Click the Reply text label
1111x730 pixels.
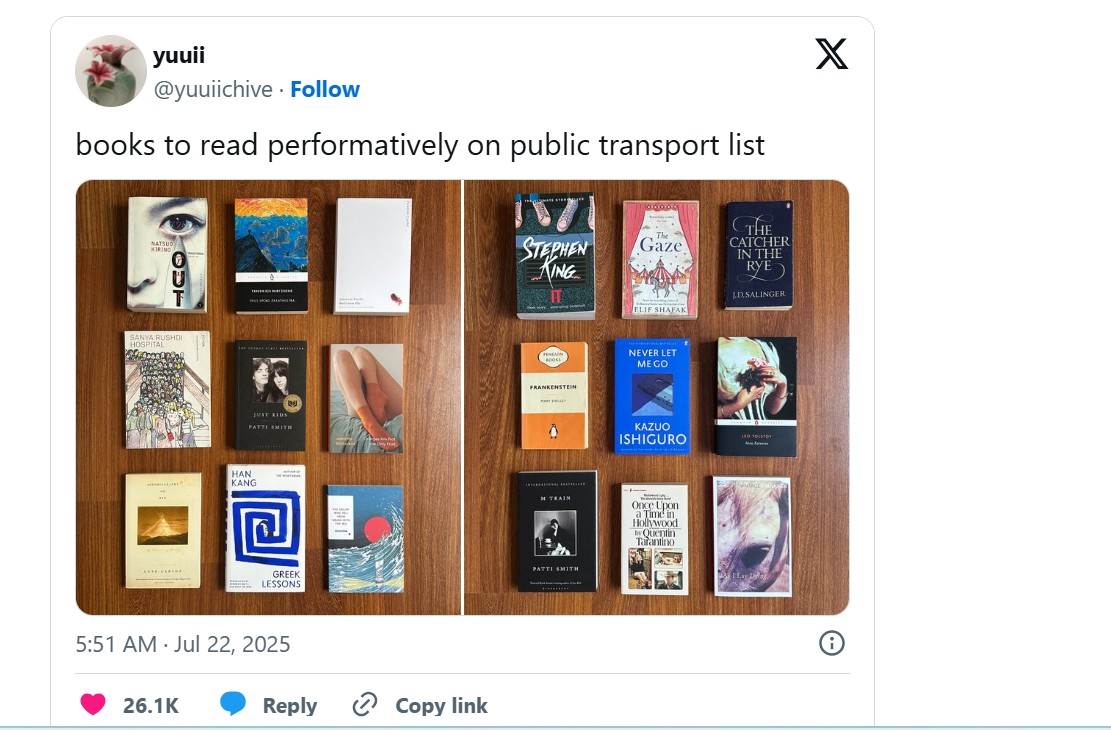tap(290, 705)
